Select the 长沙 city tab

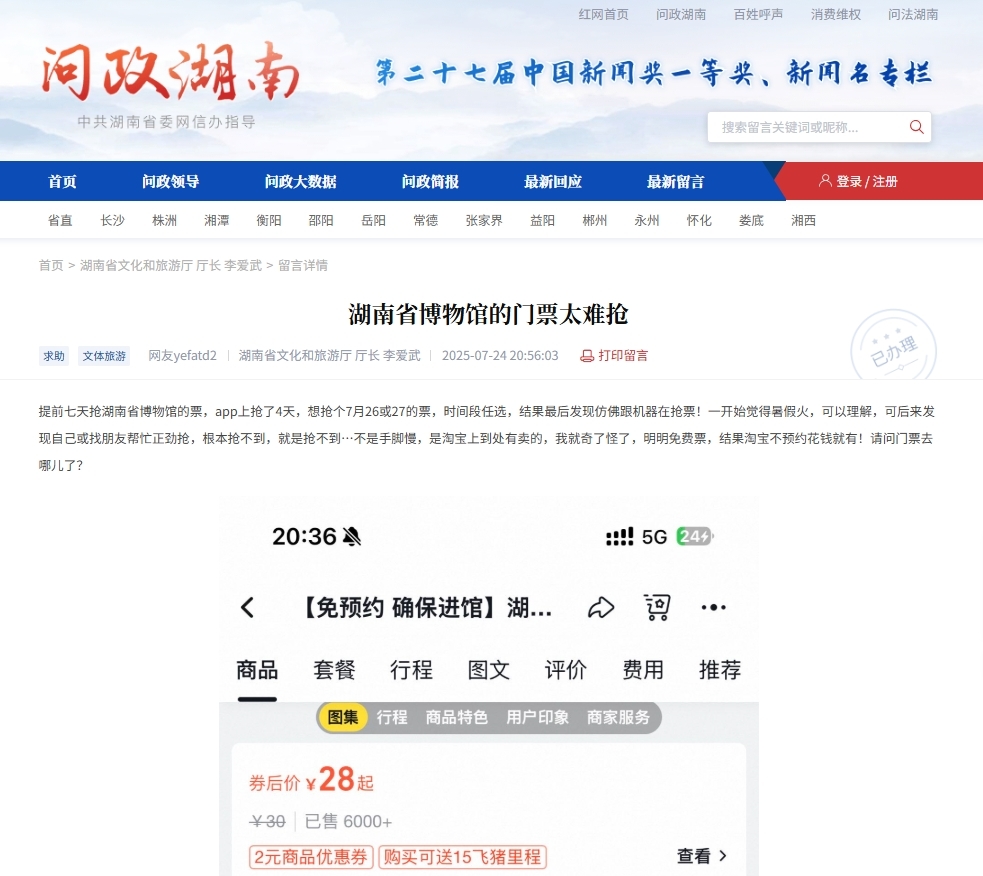[112, 220]
